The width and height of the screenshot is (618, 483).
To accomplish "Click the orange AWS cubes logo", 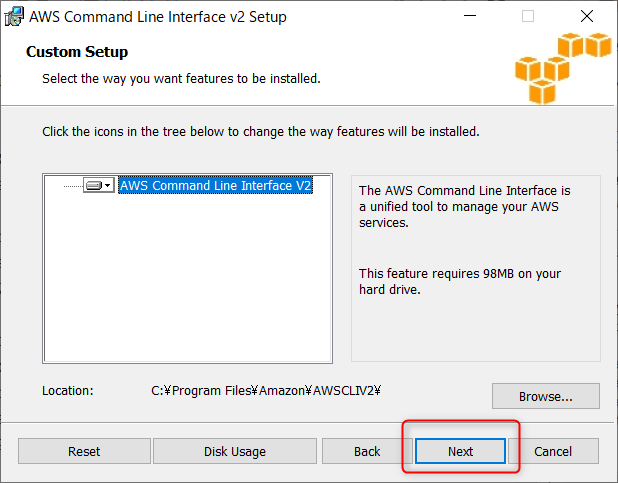I will tap(563, 68).
